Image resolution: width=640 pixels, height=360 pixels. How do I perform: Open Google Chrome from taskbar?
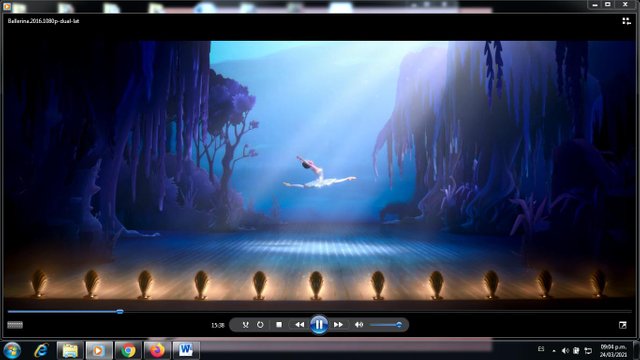pos(128,350)
